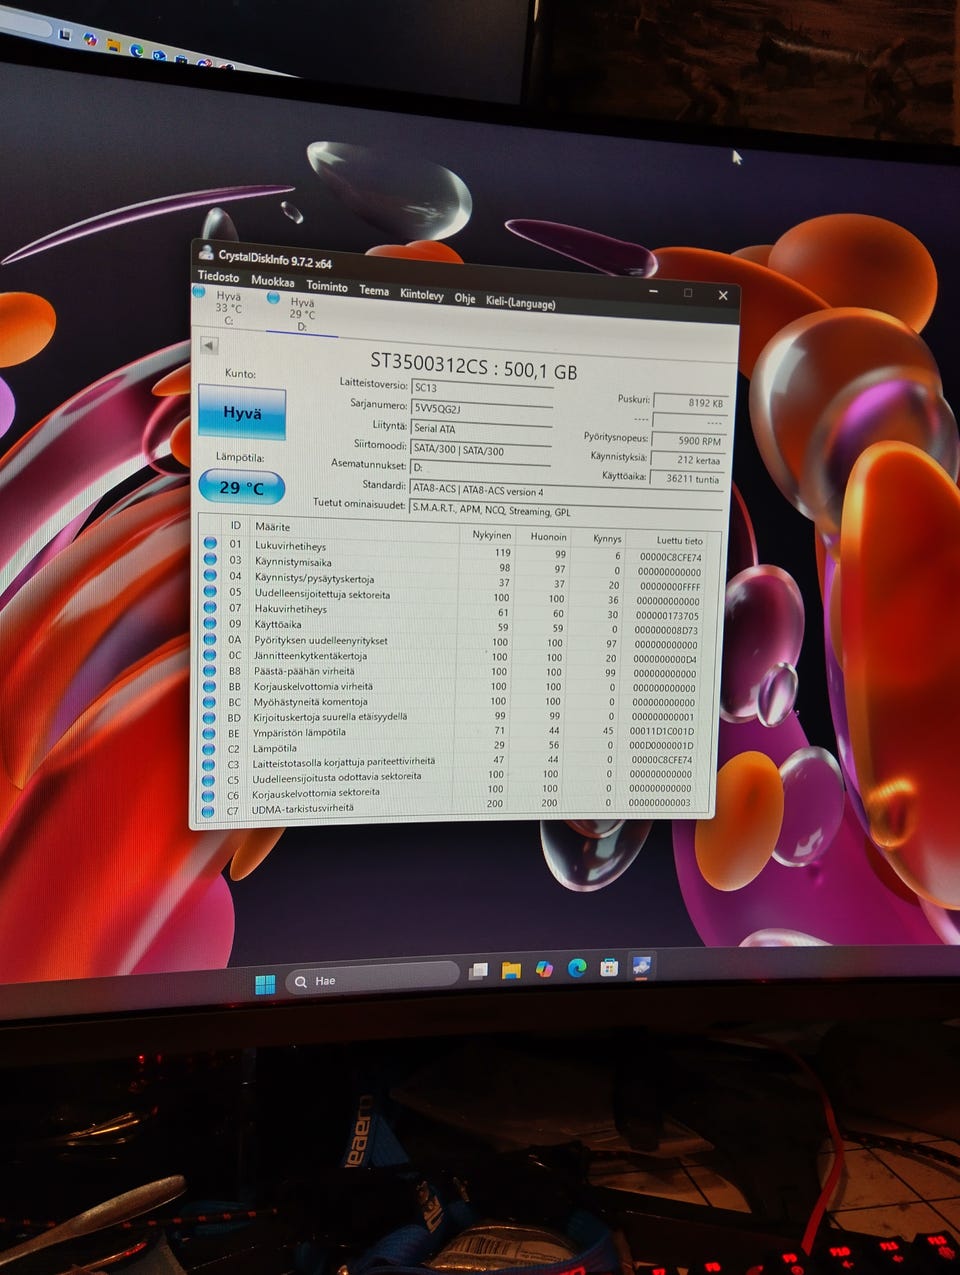
Task: Click the status dot for attribute 01 Lukuvirhetiheys
Action: [210, 543]
